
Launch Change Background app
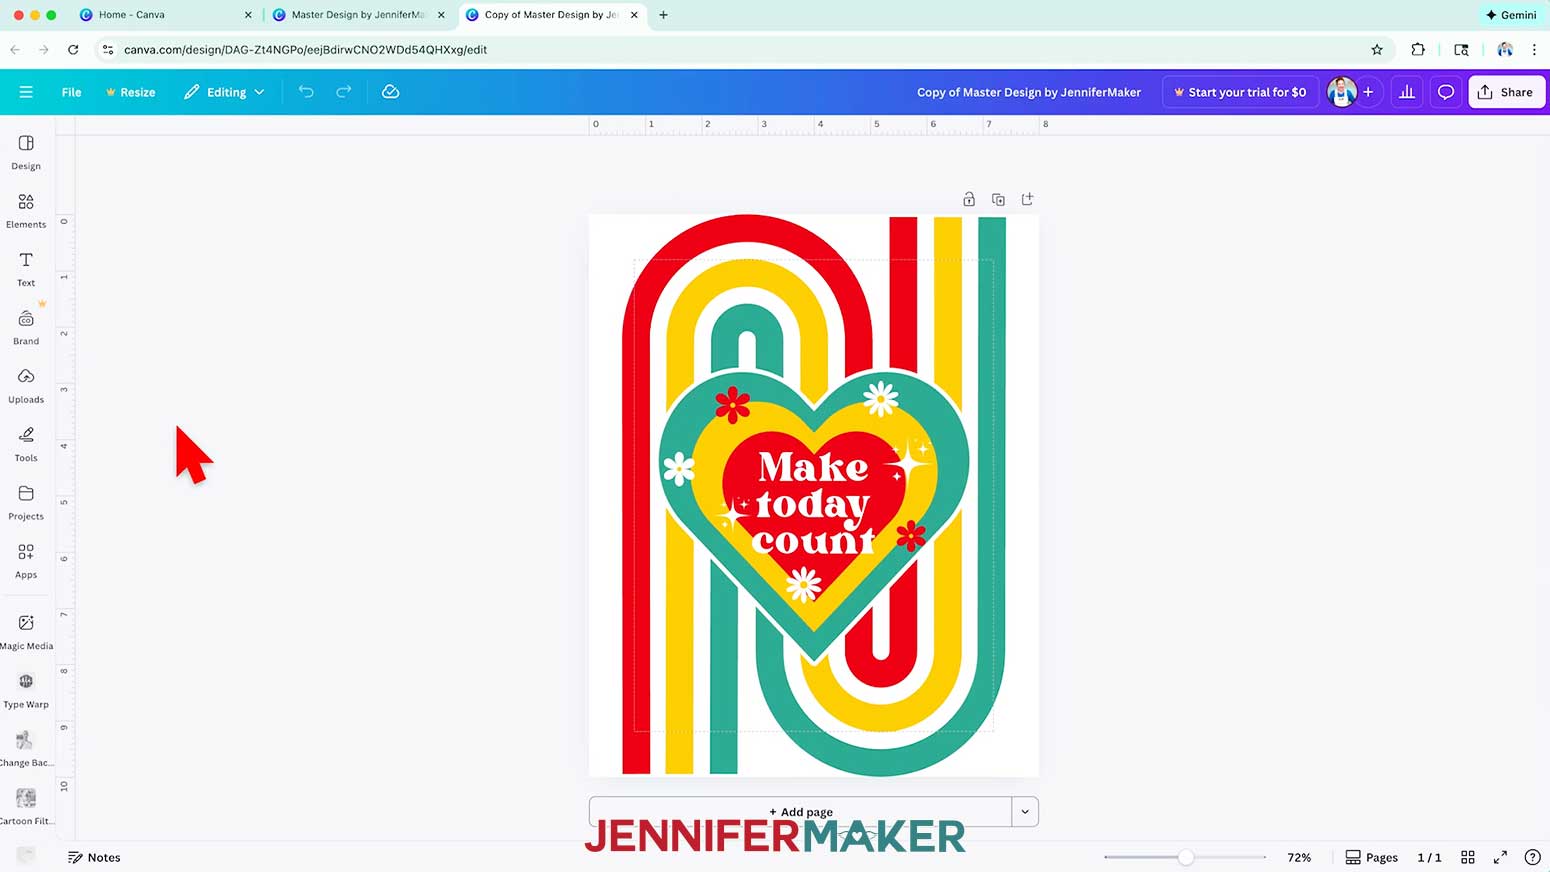point(26,748)
